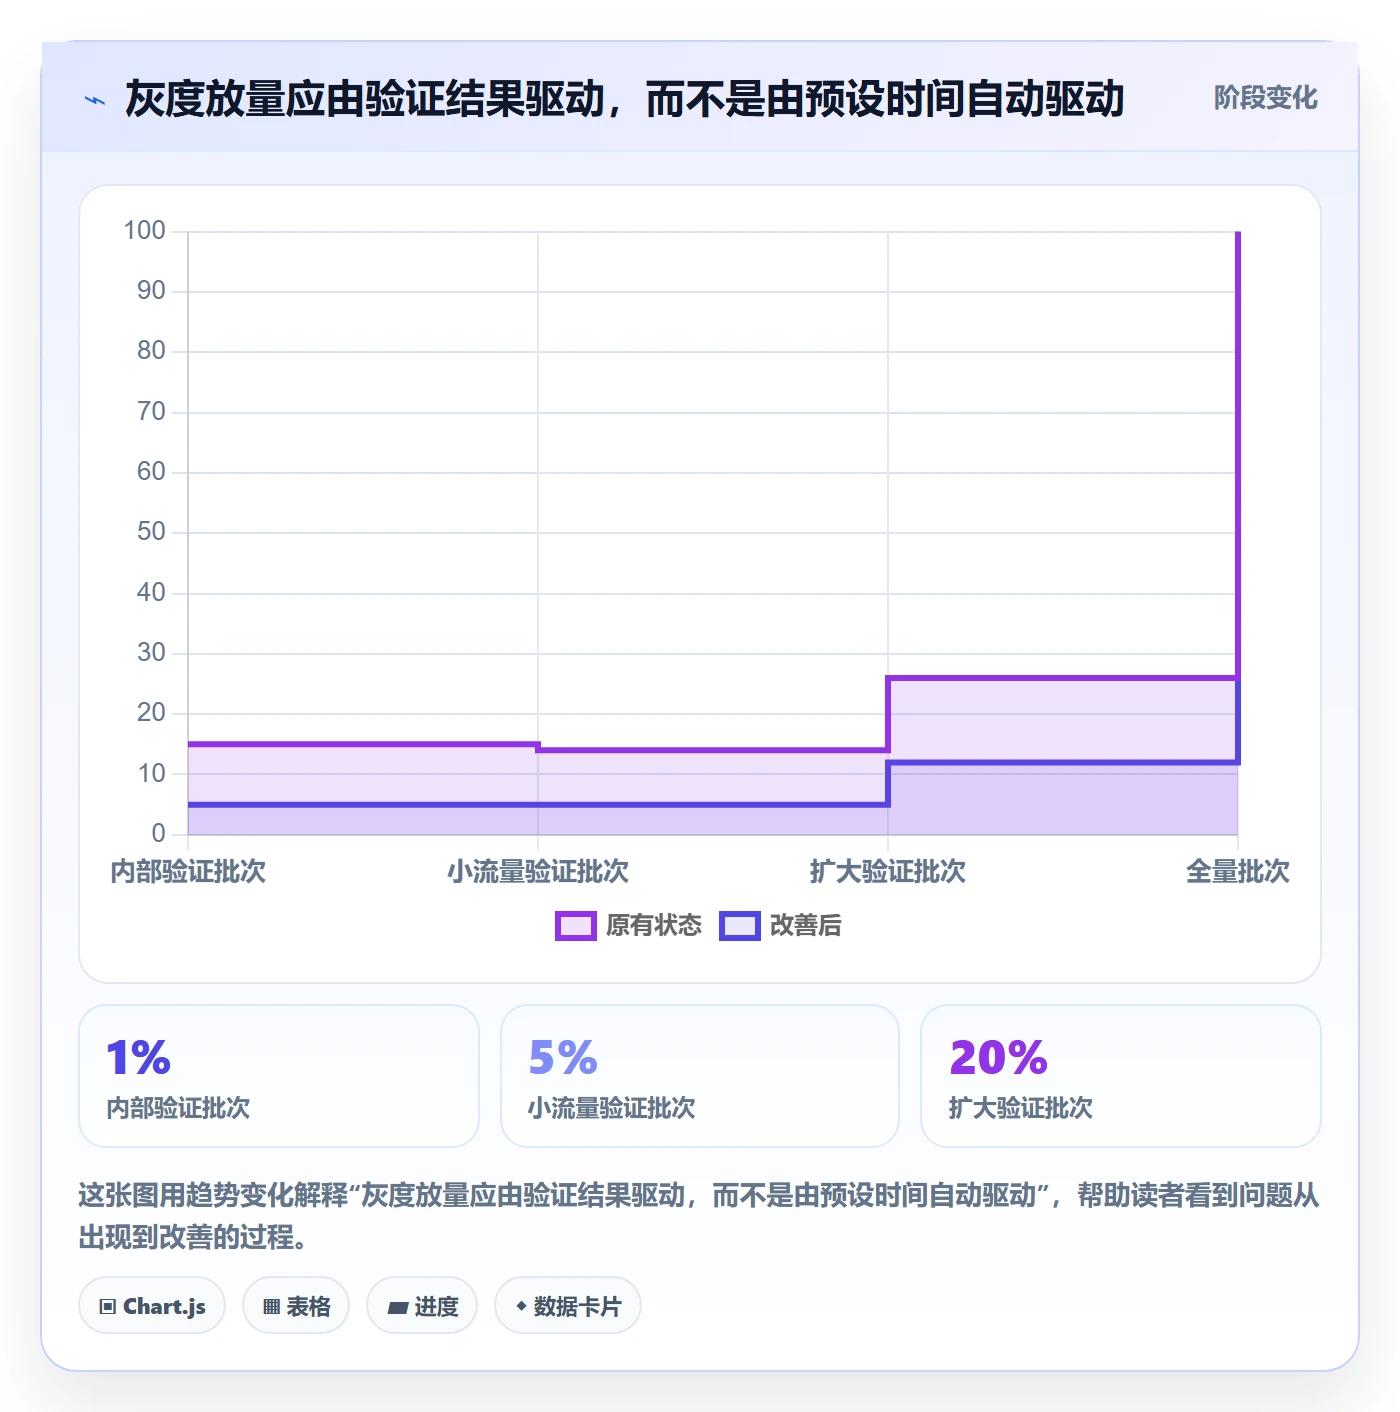This screenshot has height=1412, width=1400.
Task: Click the description paragraph starting 这张图用趋势变化
Action: click(699, 1216)
